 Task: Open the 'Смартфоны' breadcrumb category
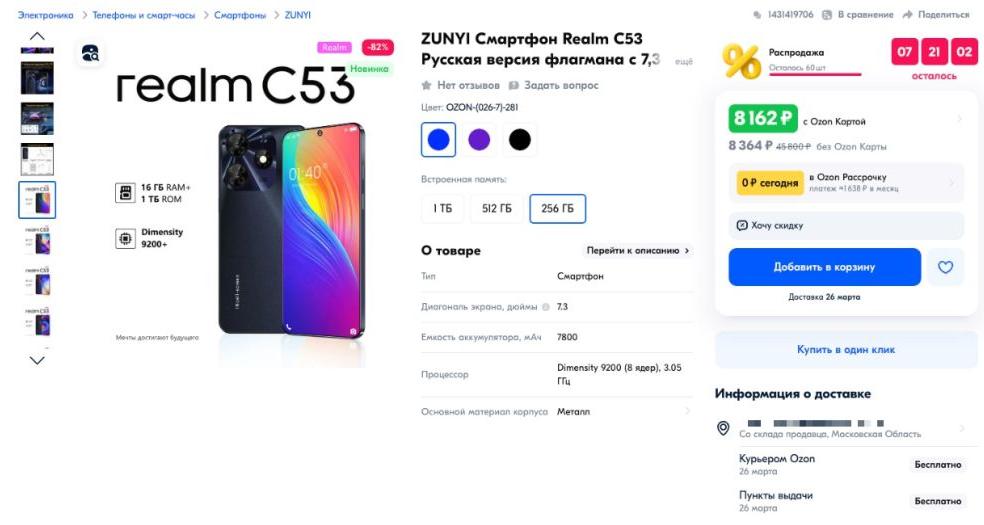point(240,15)
